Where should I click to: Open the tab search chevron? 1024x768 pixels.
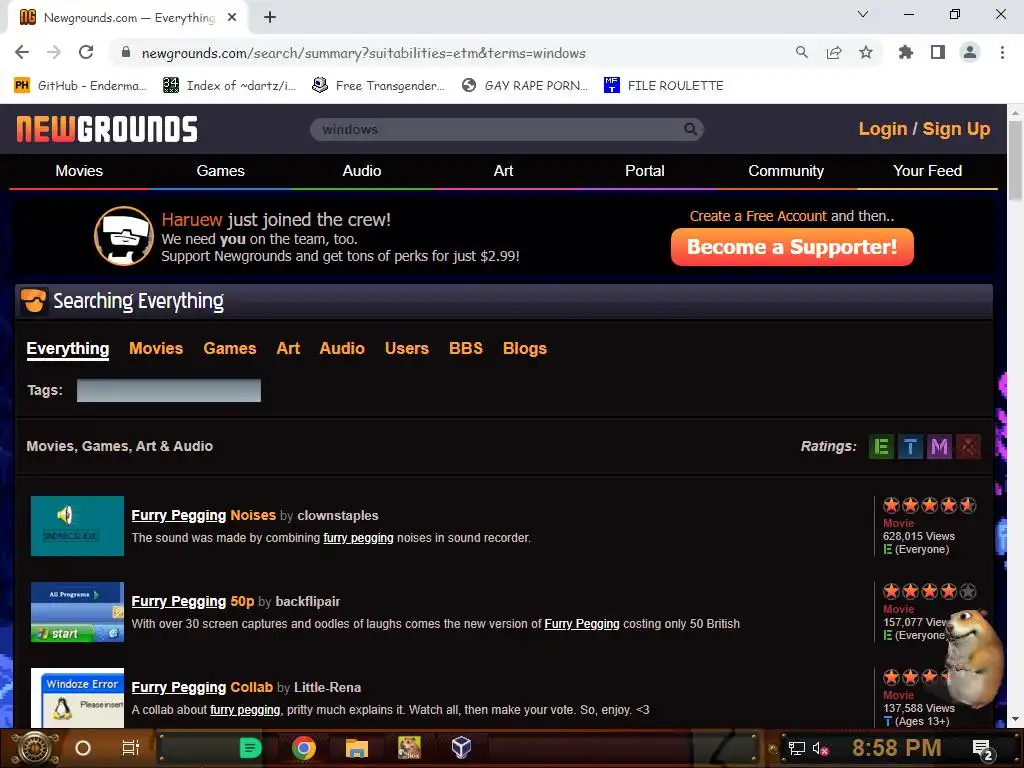(863, 14)
